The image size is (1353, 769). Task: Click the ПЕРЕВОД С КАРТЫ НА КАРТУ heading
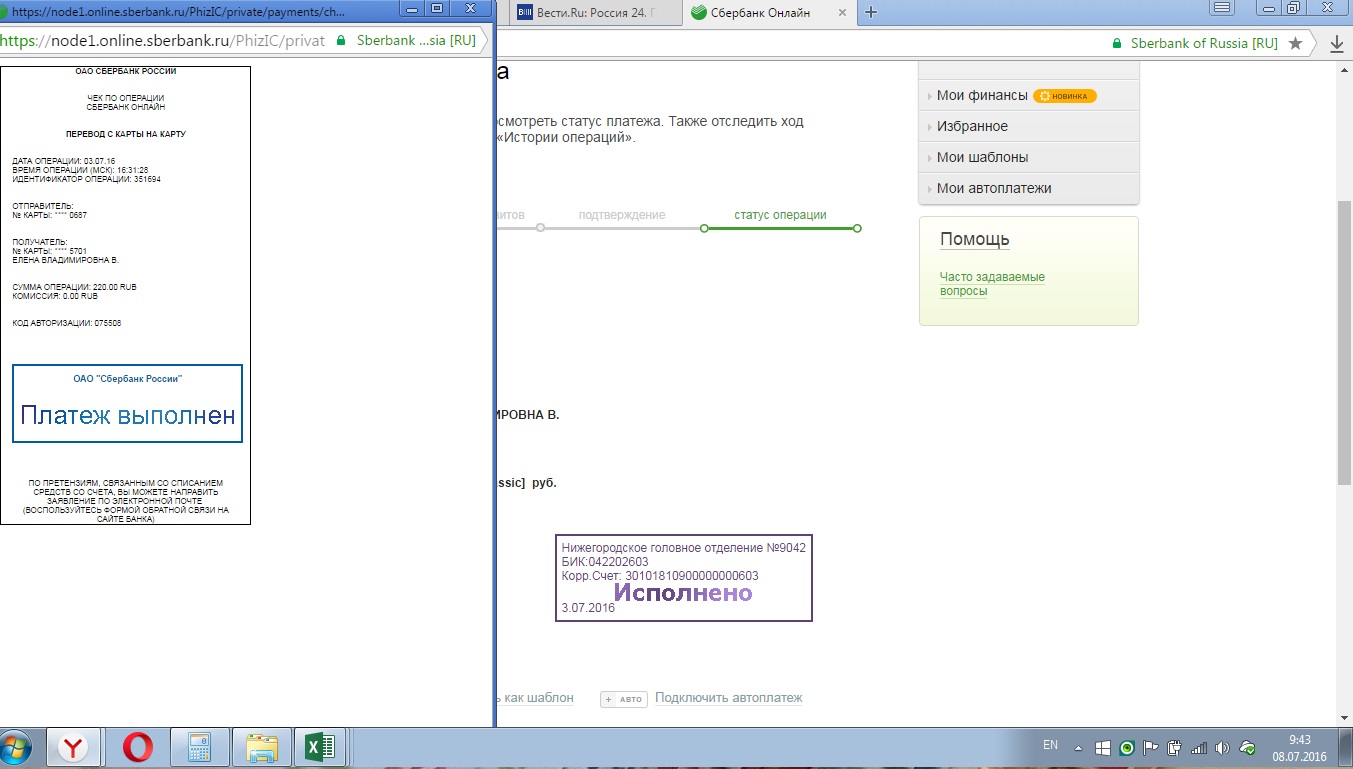pos(126,134)
